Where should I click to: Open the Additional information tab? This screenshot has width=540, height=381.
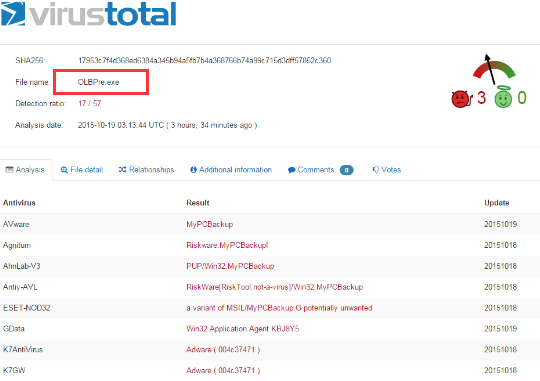click(231, 170)
